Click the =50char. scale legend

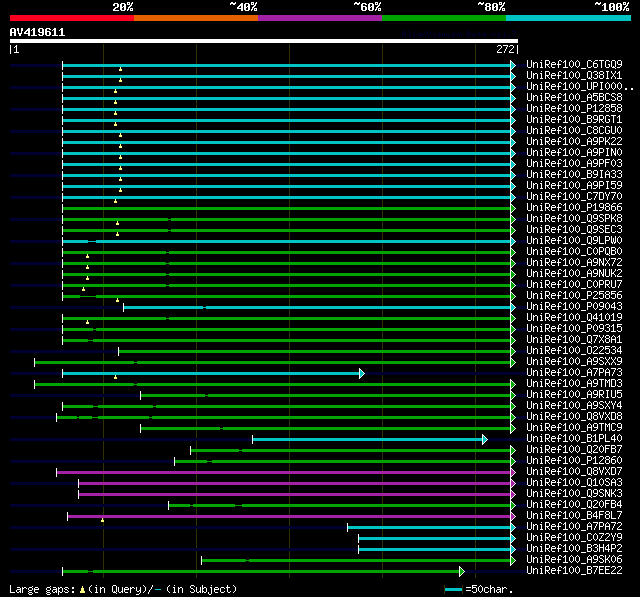pyautogui.click(x=478, y=590)
